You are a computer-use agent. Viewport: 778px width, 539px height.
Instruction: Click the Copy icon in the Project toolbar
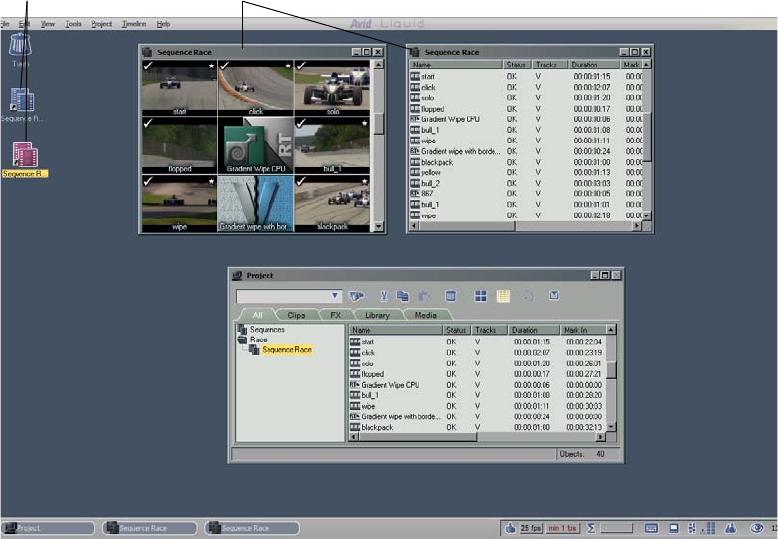tap(402, 296)
